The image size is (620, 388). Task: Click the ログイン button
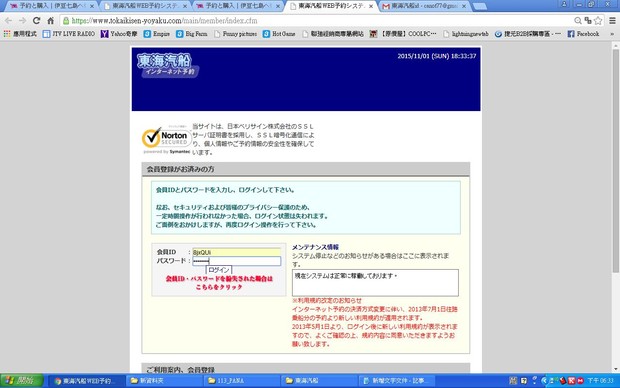[219, 270]
